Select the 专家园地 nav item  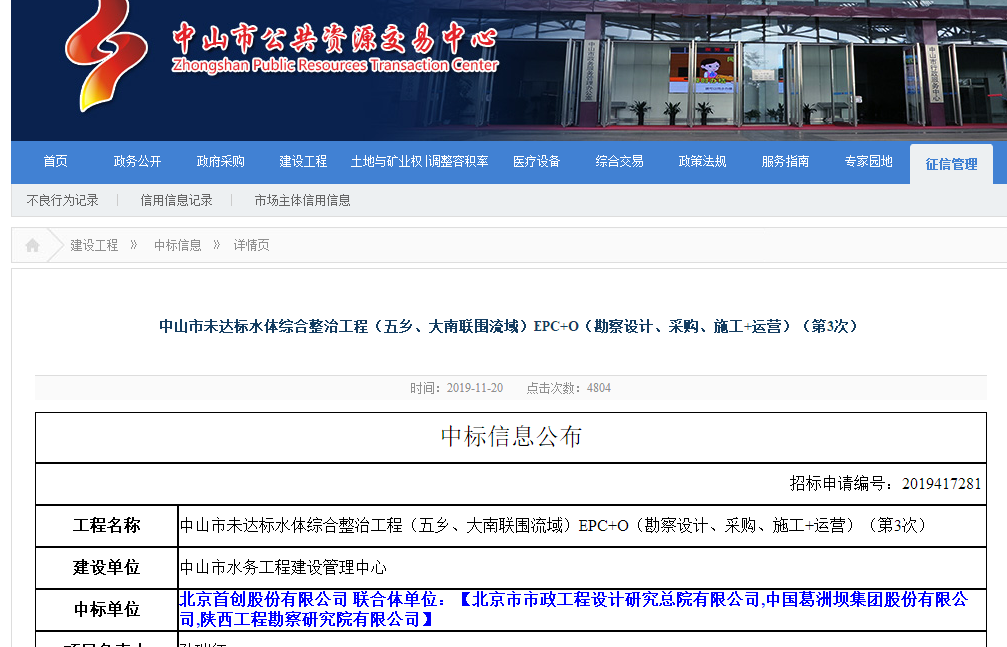click(868, 161)
